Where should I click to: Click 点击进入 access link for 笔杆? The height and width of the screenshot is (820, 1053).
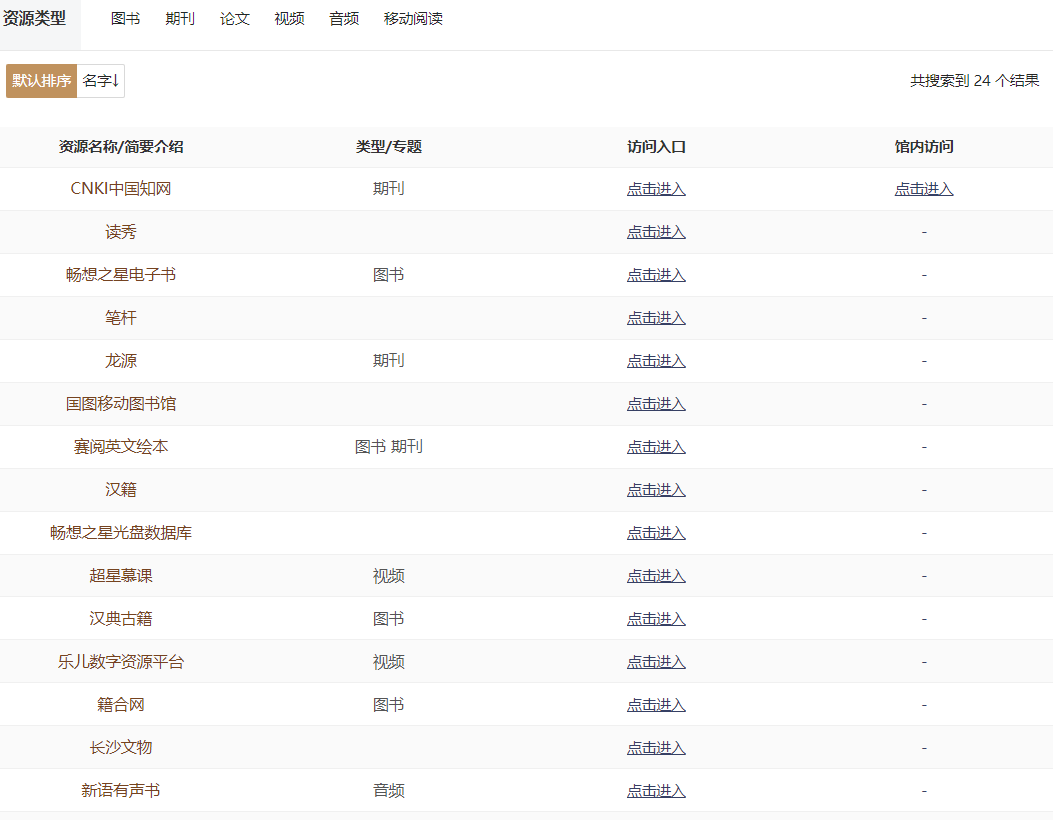[656, 318]
